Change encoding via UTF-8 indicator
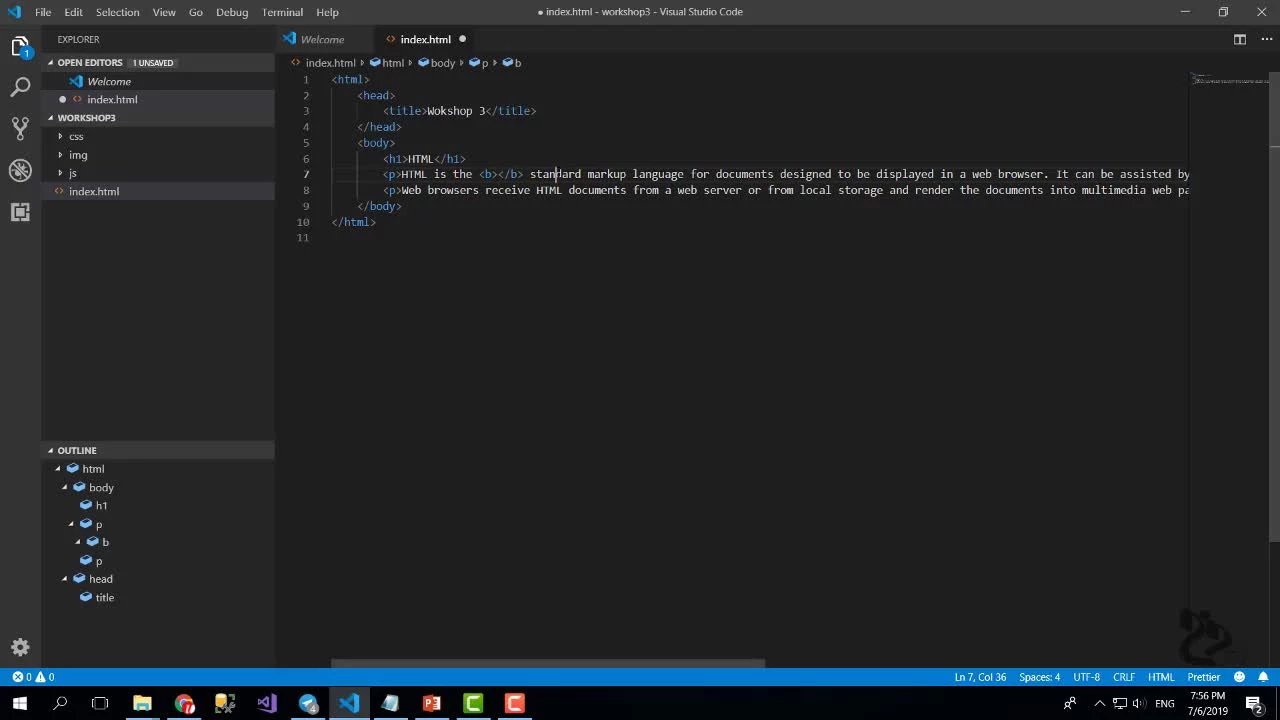 1086,677
